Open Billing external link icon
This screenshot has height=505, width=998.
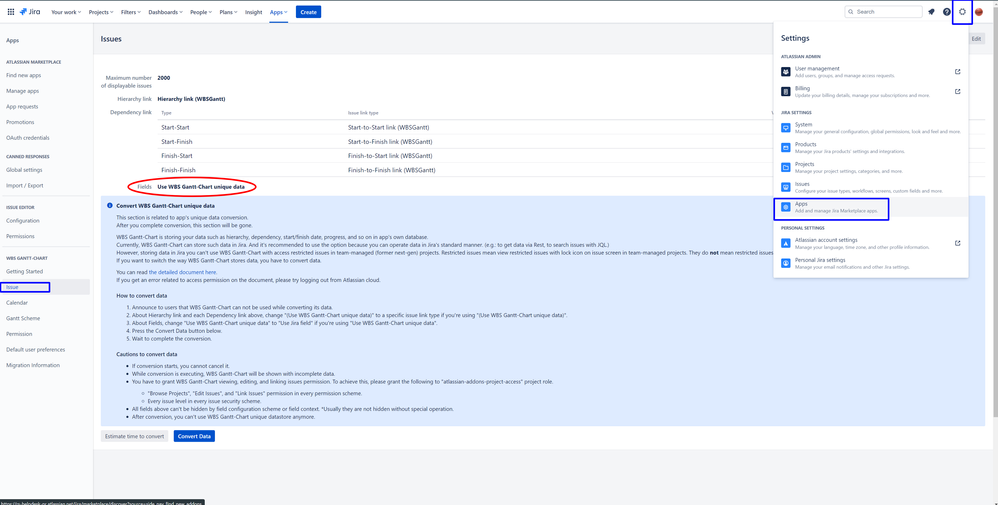click(x=958, y=92)
